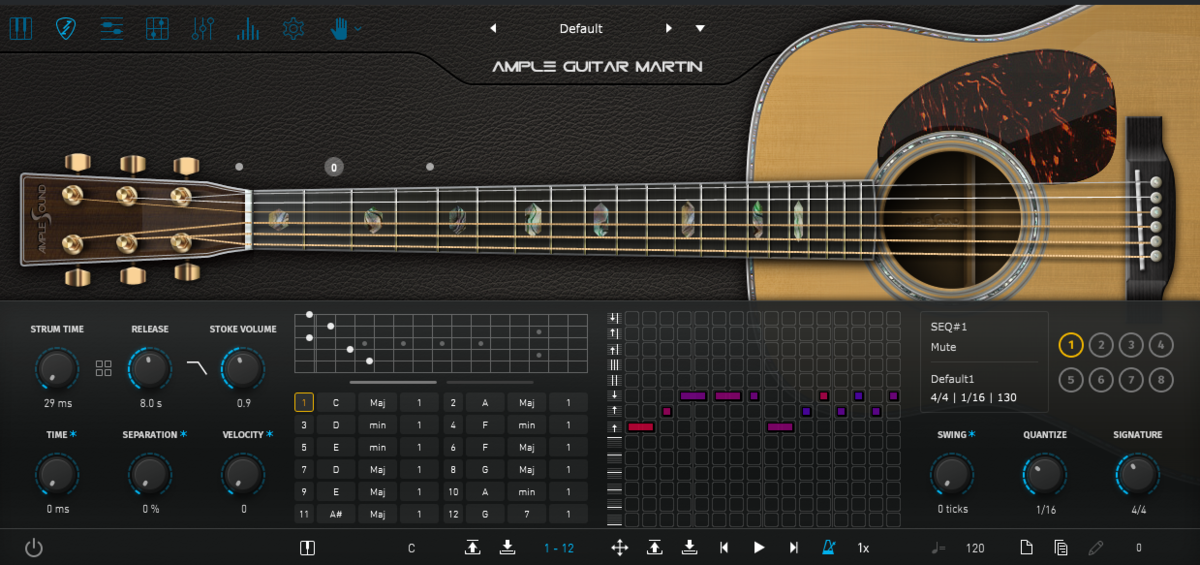Screen dimensions: 1200x565
Task: Click the capo position marker showing 0
Action: point(334,167)
